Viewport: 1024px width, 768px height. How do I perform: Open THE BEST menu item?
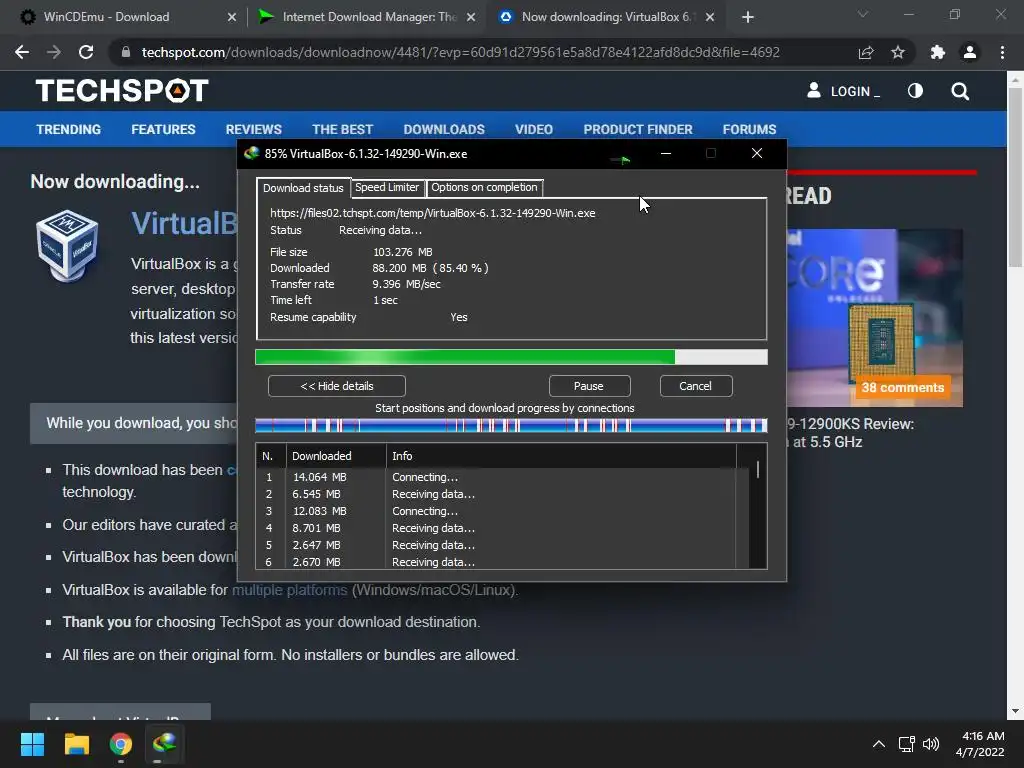pyautogui.click(x=342, y=129)
